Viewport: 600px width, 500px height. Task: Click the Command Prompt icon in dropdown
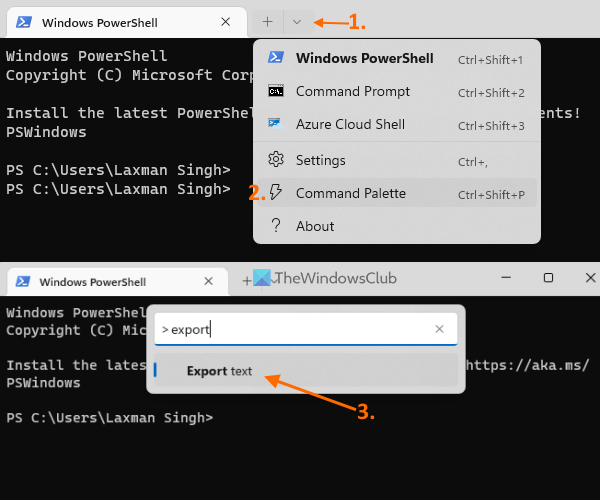(276, 91)
